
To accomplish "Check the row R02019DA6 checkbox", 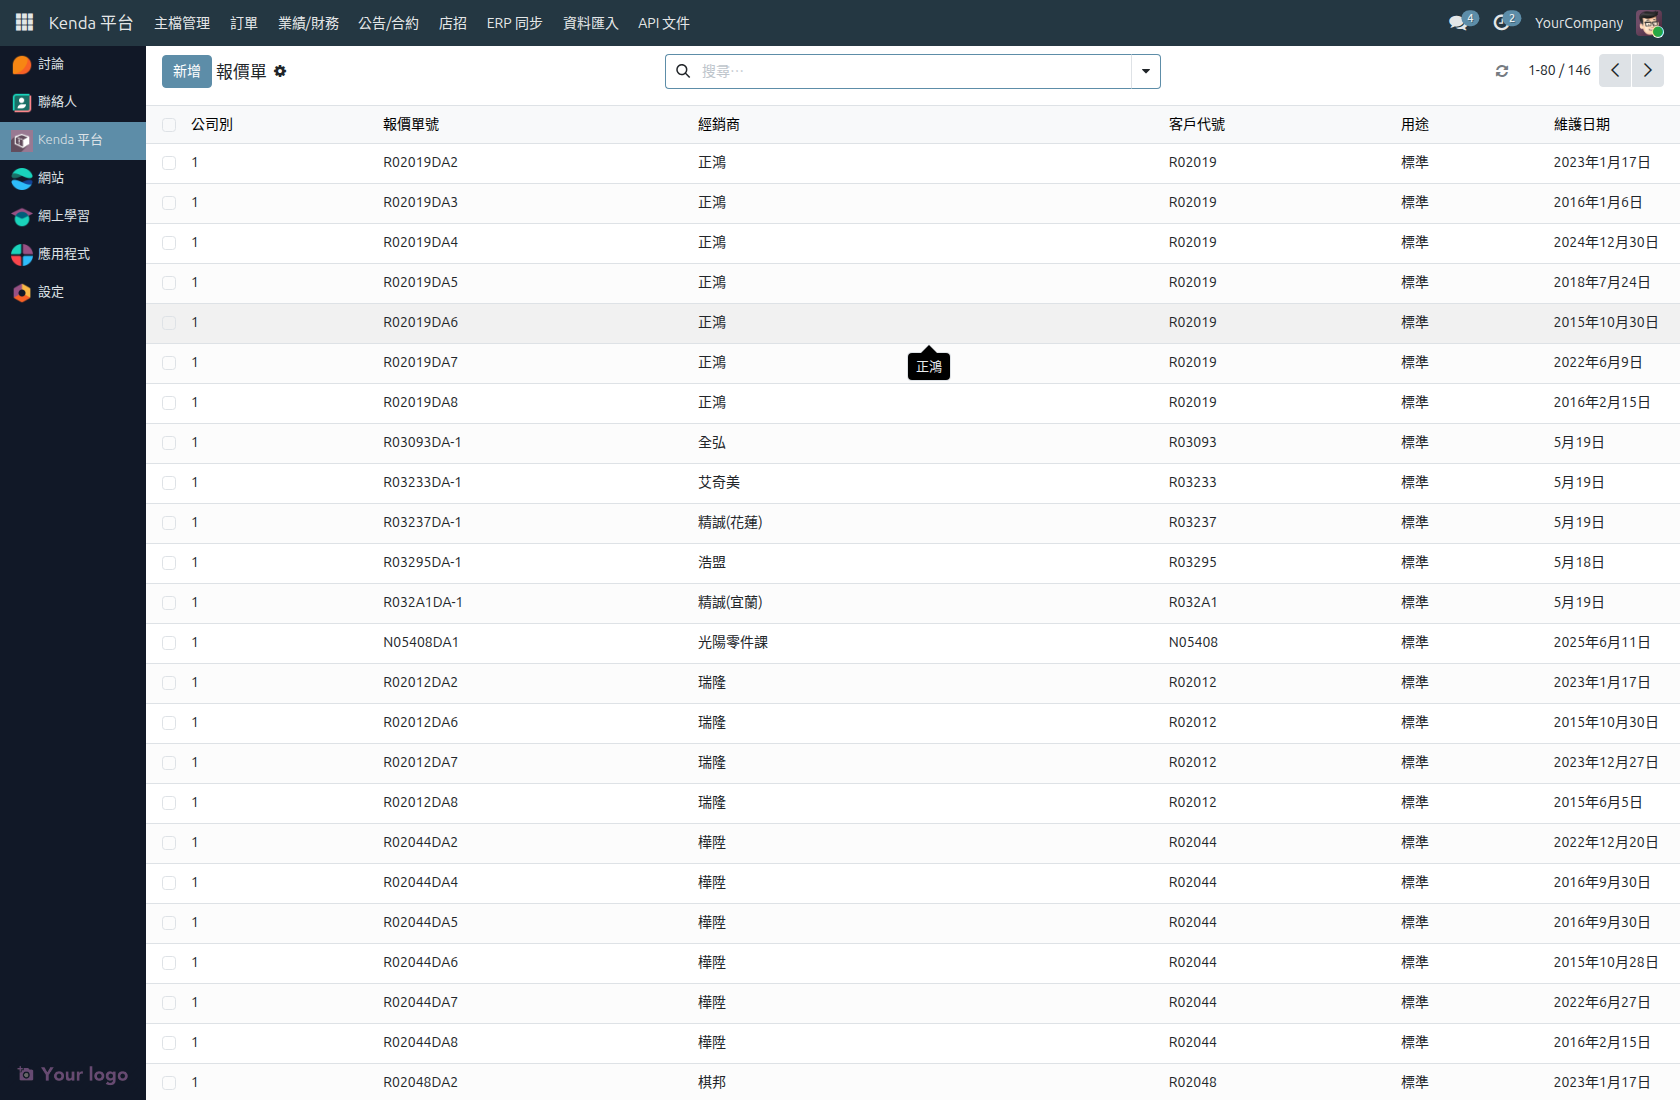I will [x=169, y=323].
